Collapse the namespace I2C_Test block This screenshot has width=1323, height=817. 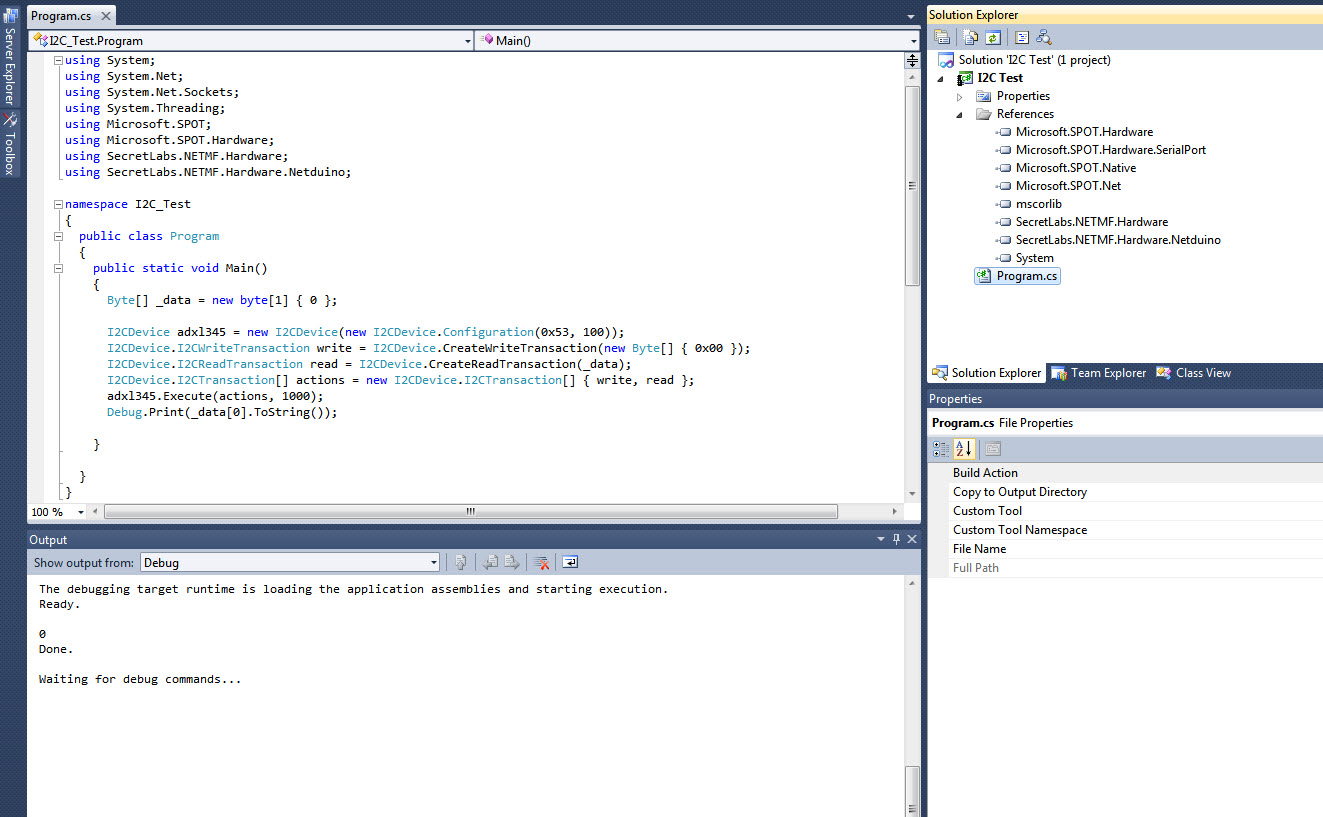click(x=58, y=204)
